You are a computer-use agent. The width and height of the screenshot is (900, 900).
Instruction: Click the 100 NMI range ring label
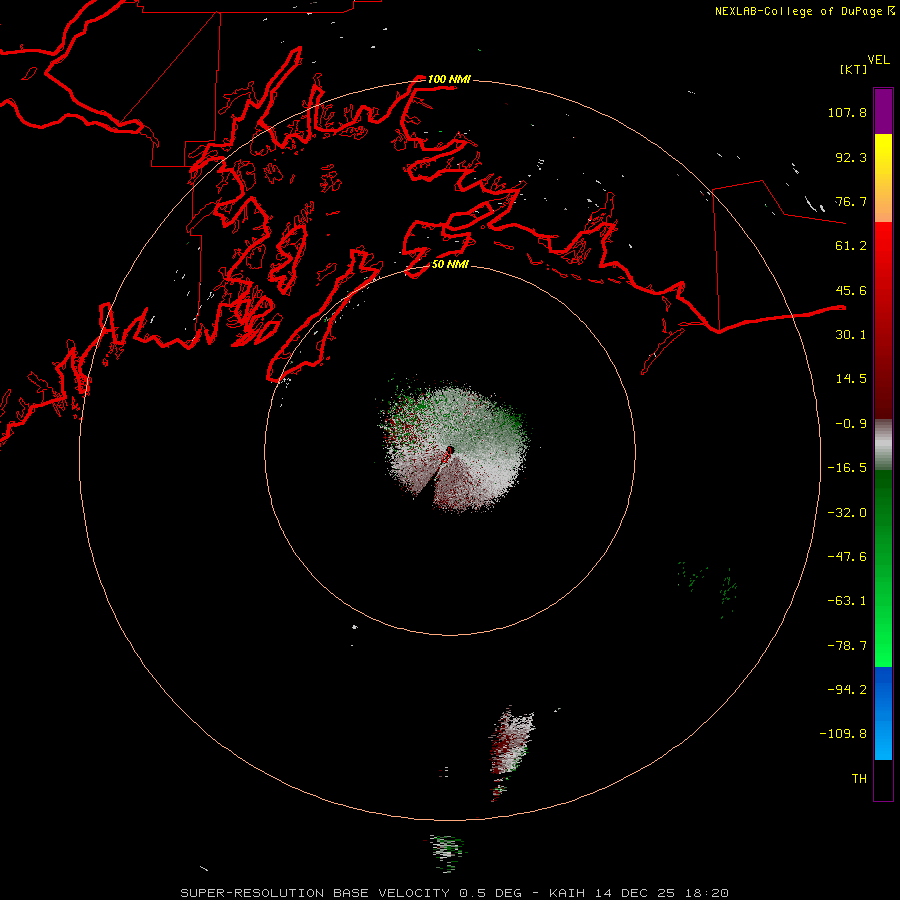(x=449, y=79)
